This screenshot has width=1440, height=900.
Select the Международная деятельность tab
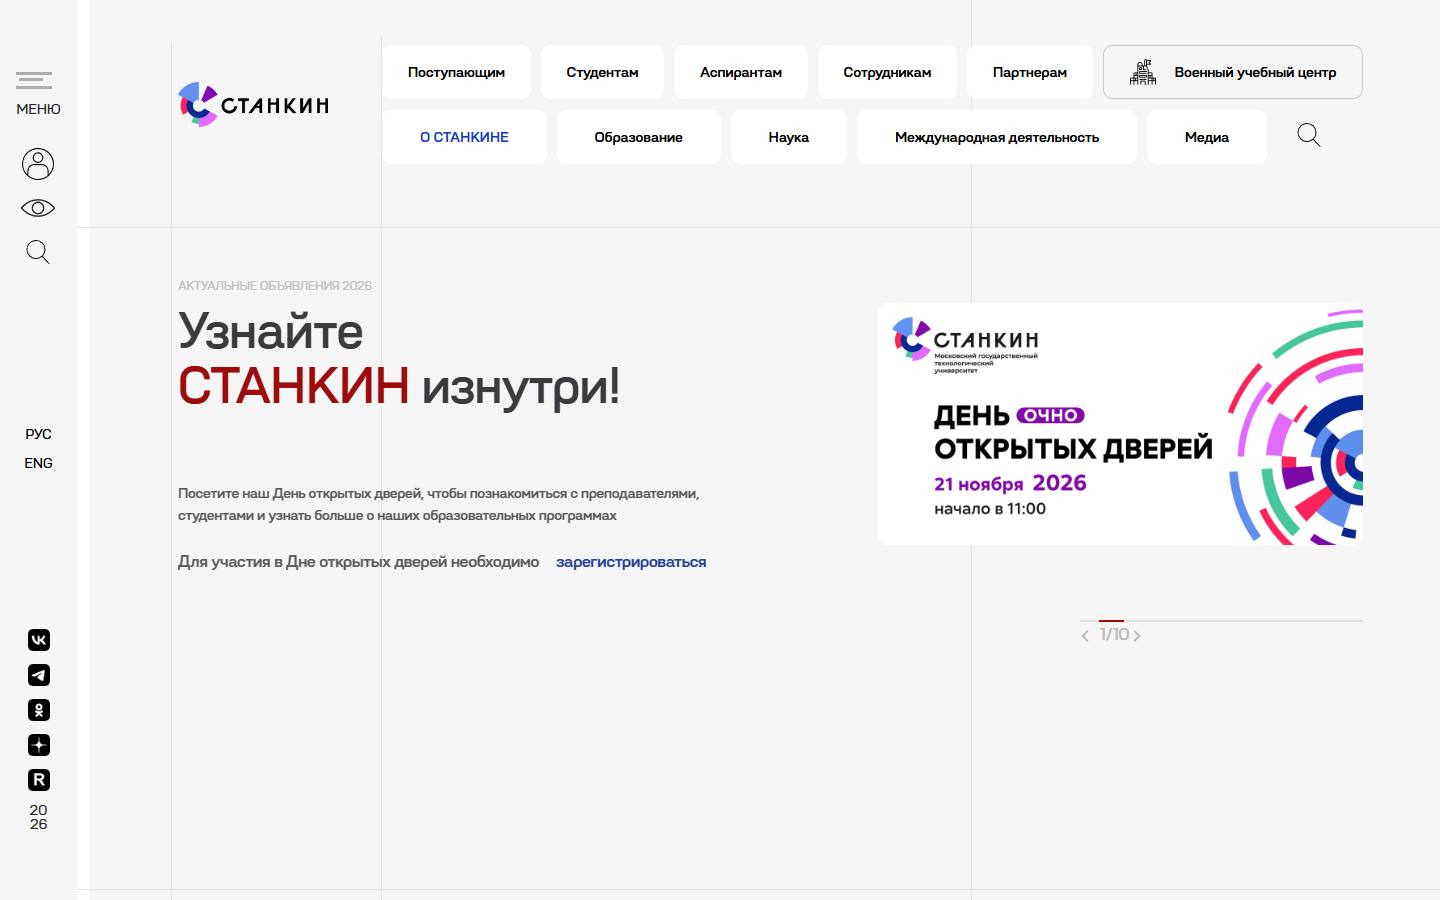tap(997, 137)
